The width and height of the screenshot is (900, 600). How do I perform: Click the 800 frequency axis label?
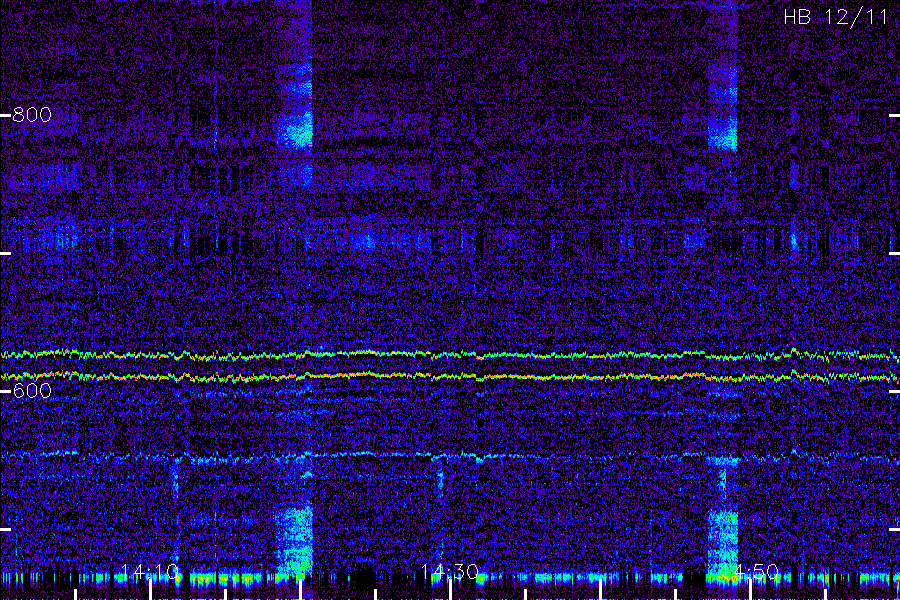(x=32, y=115)
